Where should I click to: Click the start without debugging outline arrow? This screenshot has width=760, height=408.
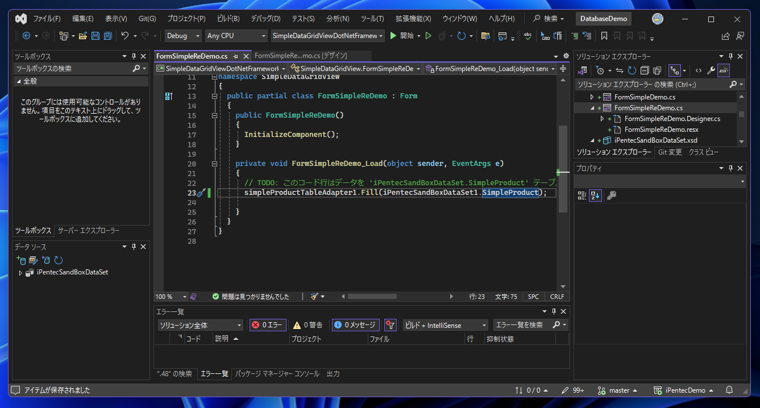point(428,36)
